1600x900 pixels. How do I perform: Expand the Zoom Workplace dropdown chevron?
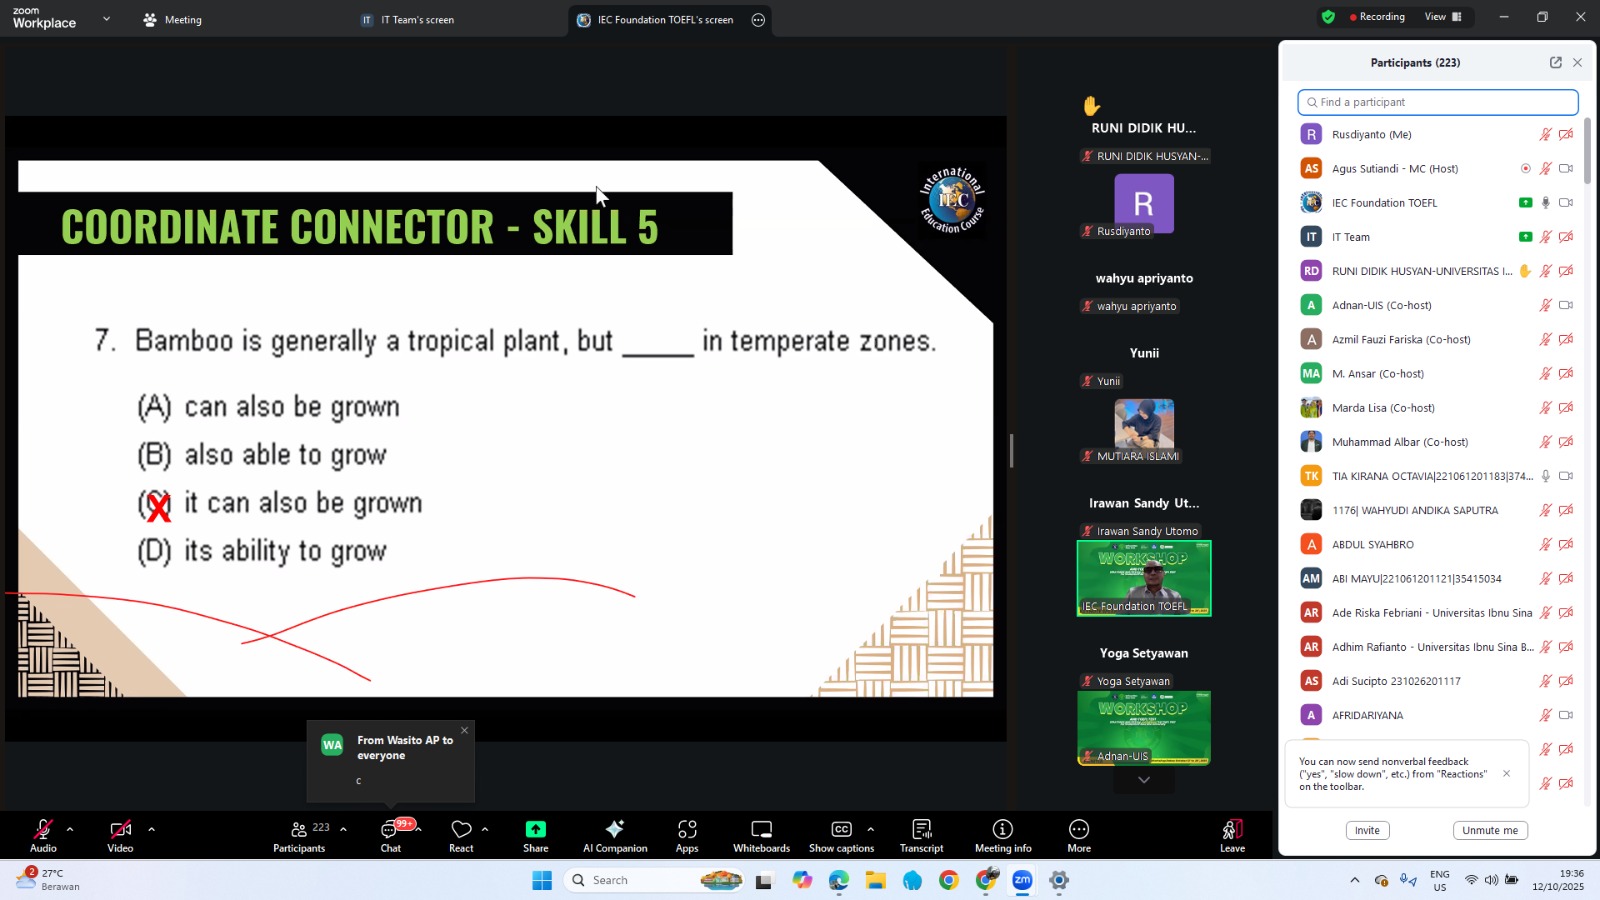click(106, 19)
